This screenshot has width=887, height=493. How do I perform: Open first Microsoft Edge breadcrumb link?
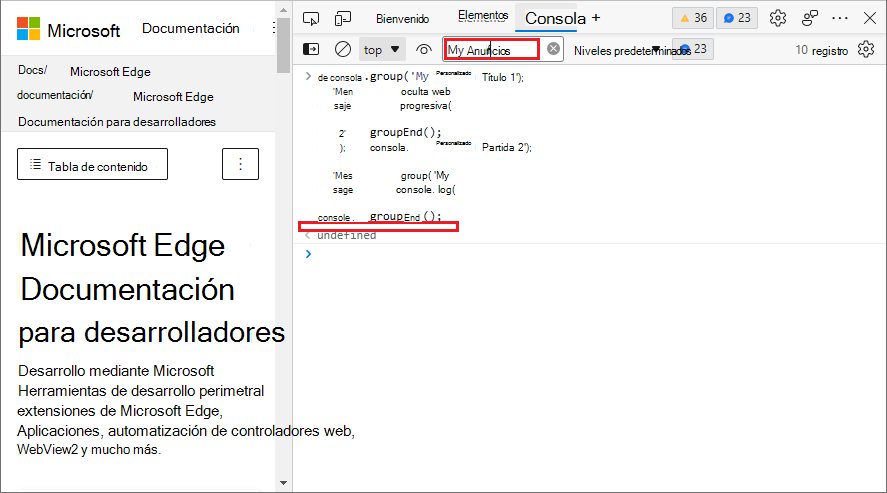(x=110, y=72)
